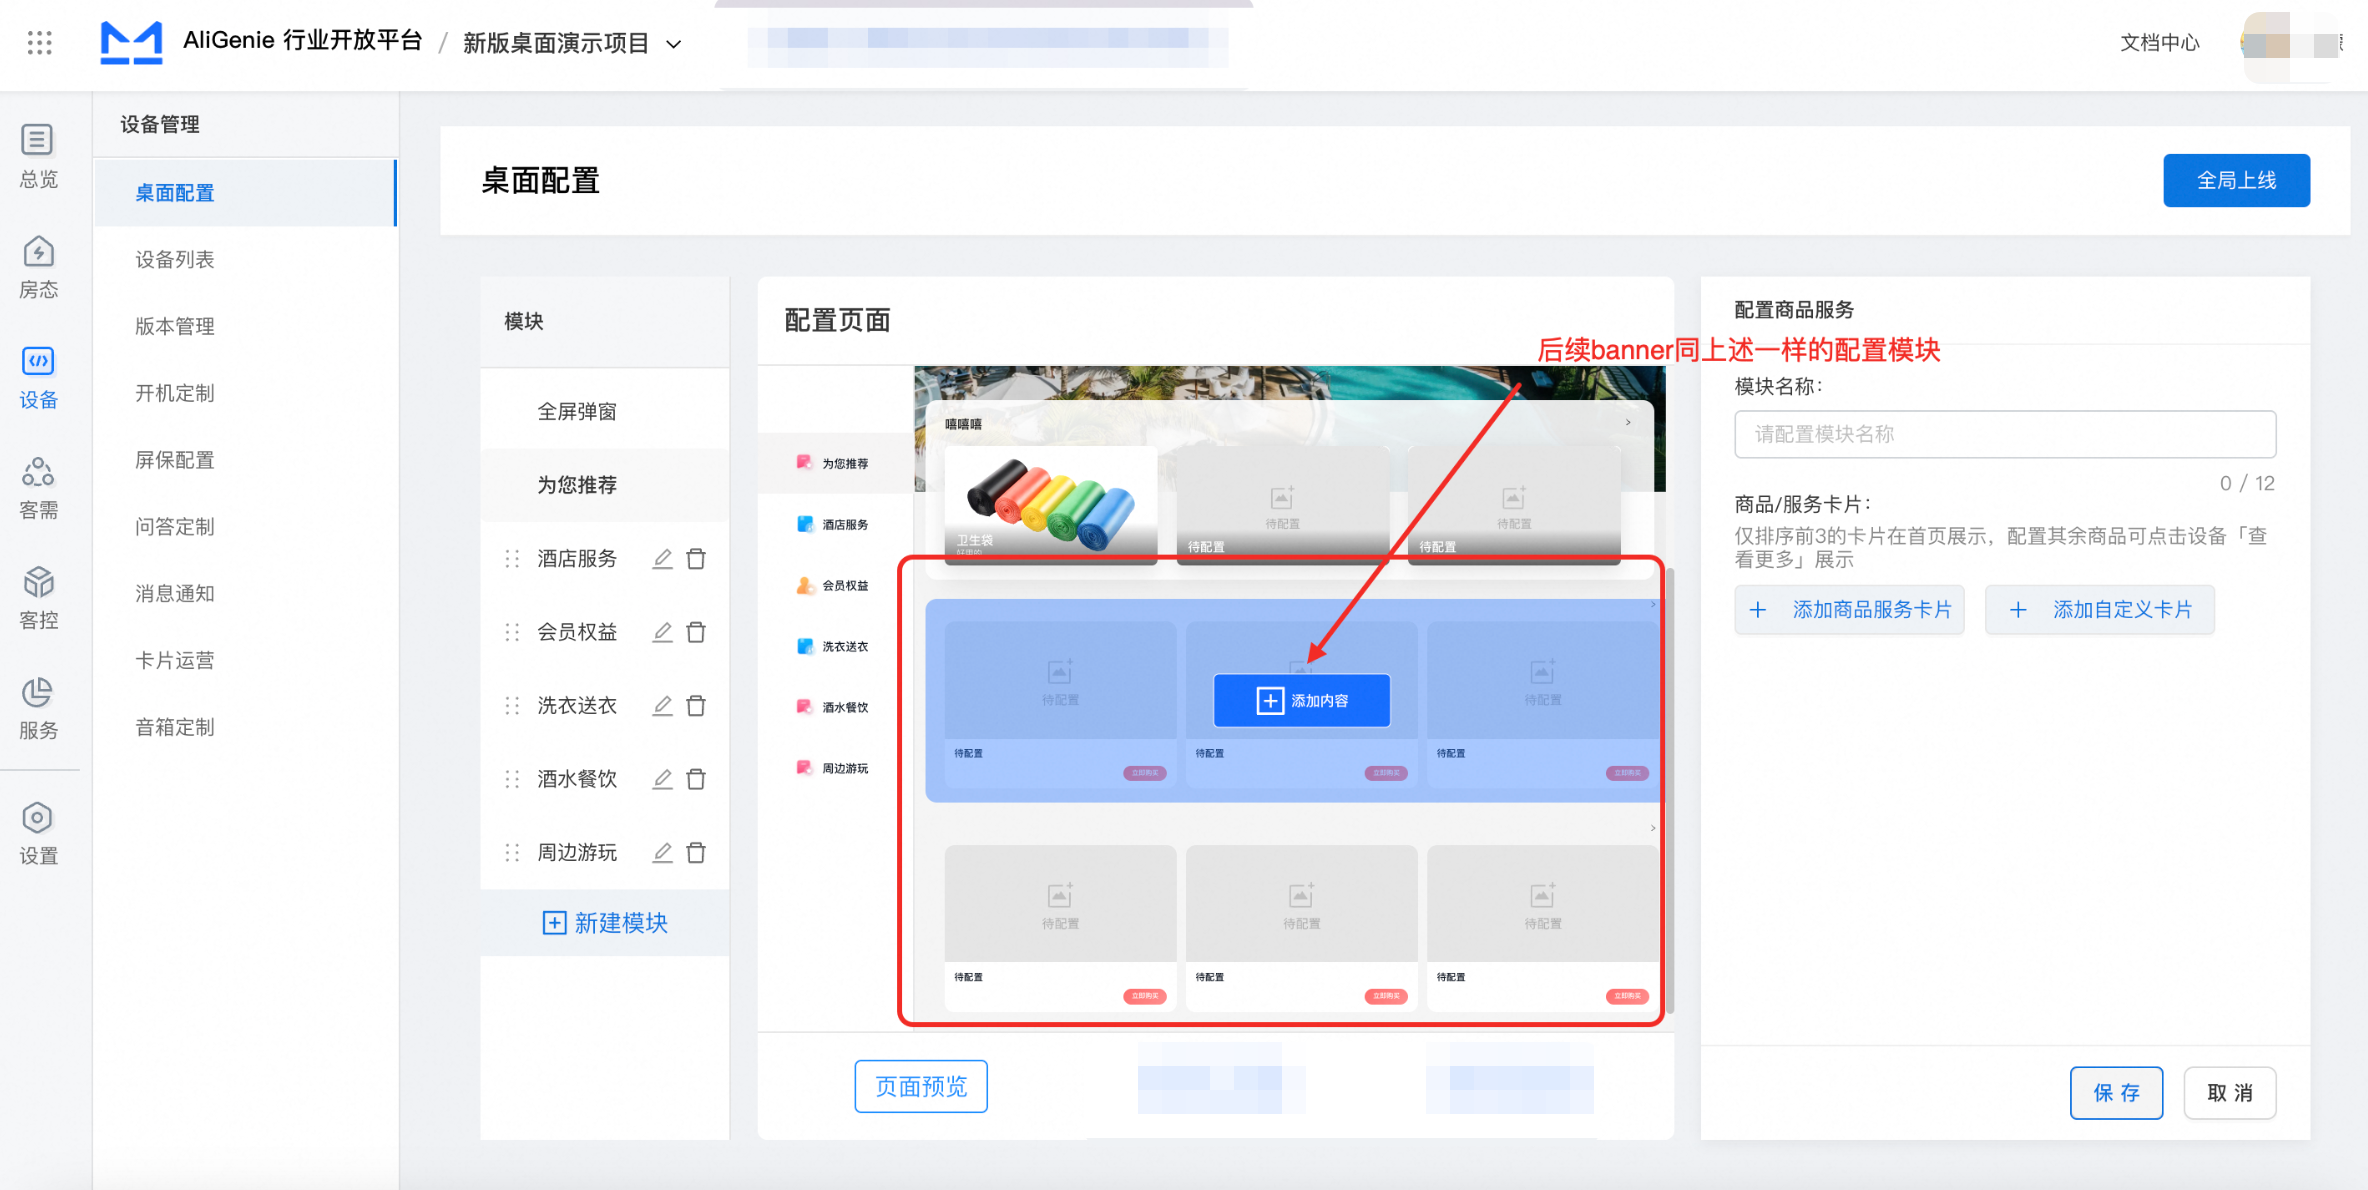The width and height of the screenshot is (2368, 1190).
Task: Edit the 洗衣送衣 module name
Action: [x=662, y=706]
